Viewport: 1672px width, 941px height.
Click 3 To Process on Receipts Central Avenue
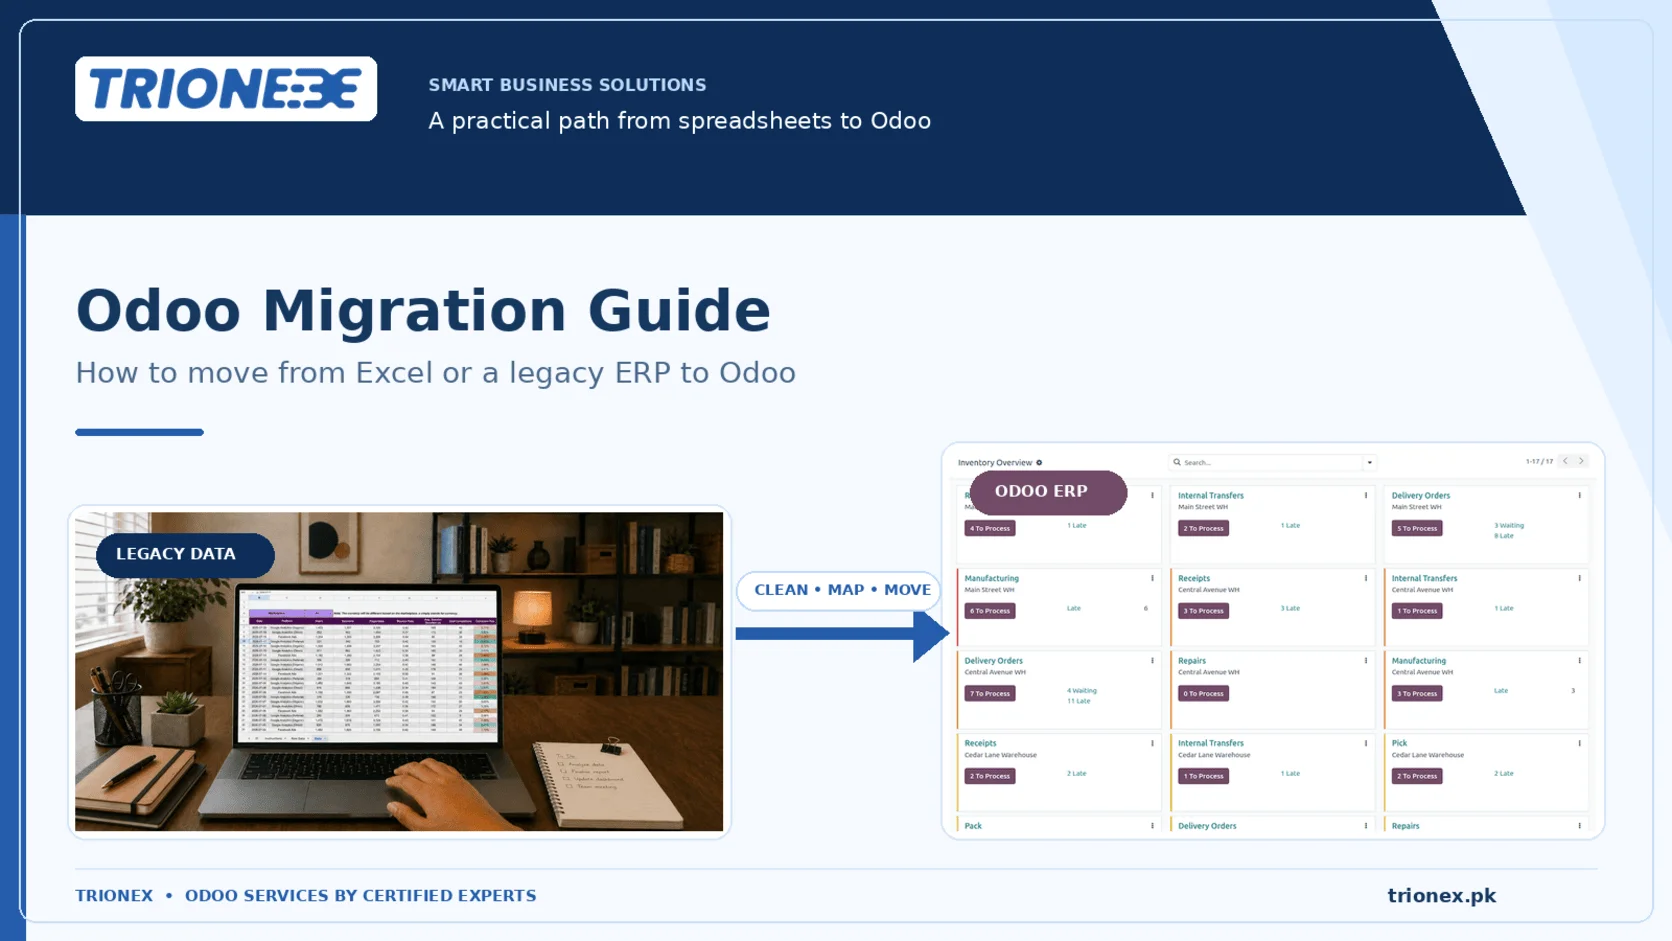pos(1203,611)
